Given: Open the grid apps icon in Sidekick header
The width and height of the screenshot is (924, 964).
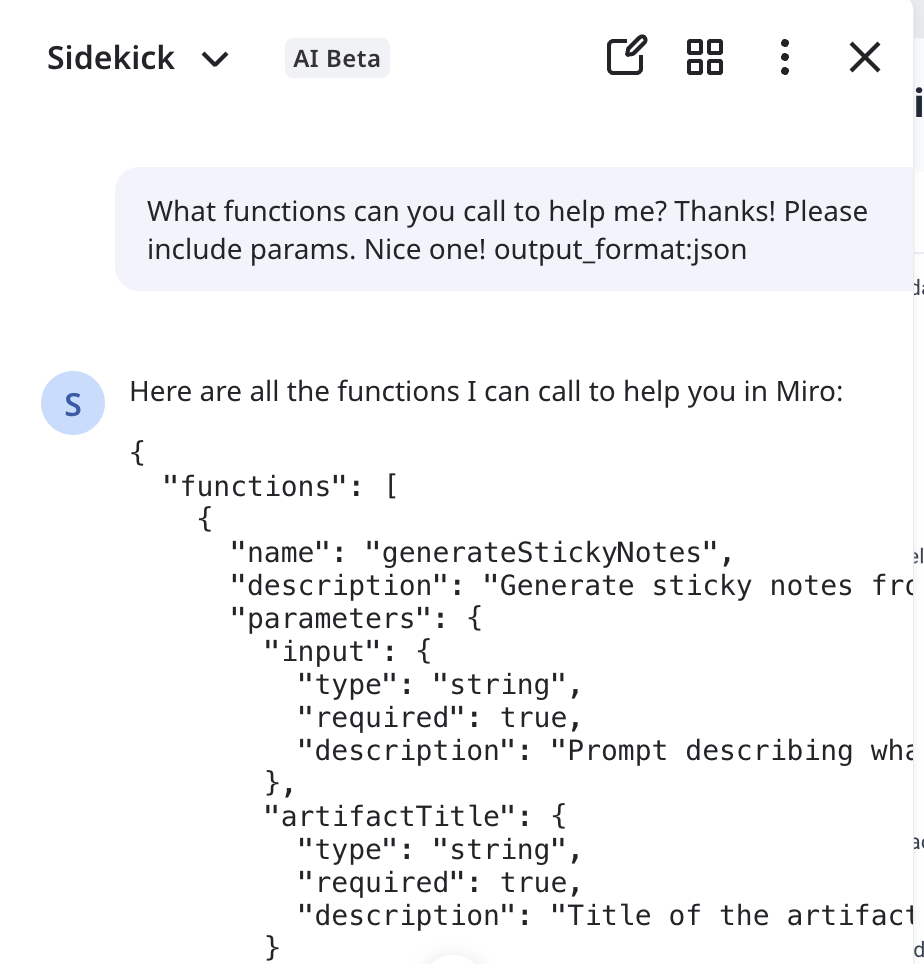Looking at the screenshot, I should click(x=705, y=57).
